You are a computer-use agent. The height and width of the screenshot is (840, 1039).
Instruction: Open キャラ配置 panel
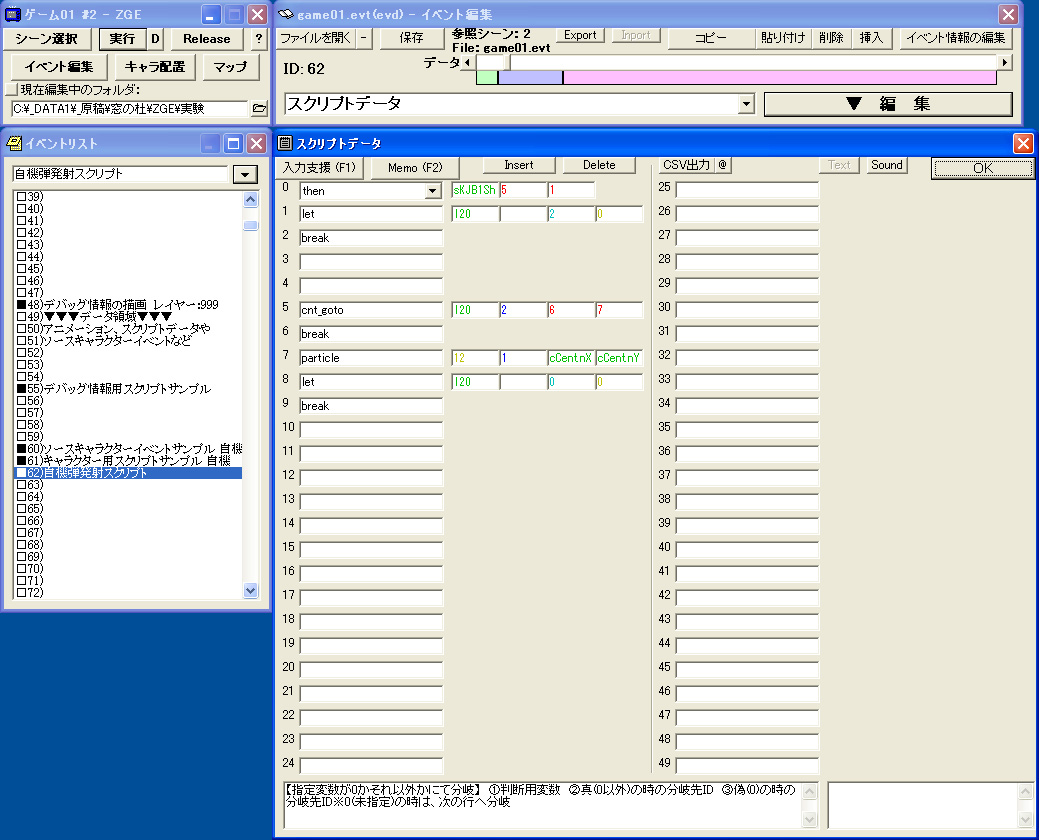click(155, 67)
